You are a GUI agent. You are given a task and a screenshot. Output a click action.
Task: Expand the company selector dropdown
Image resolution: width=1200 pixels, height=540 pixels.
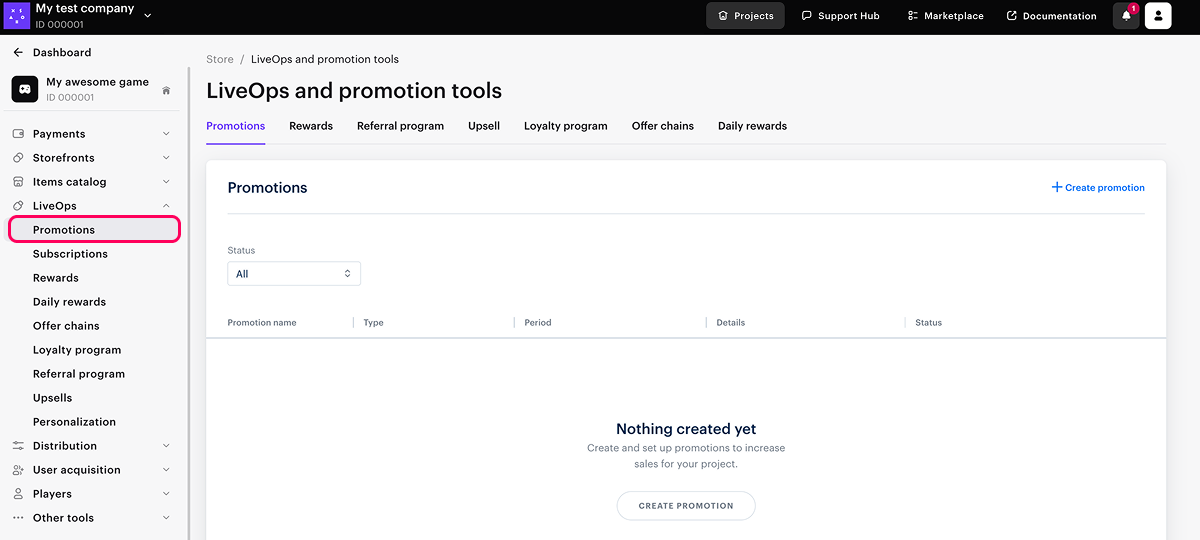point(148,15)
